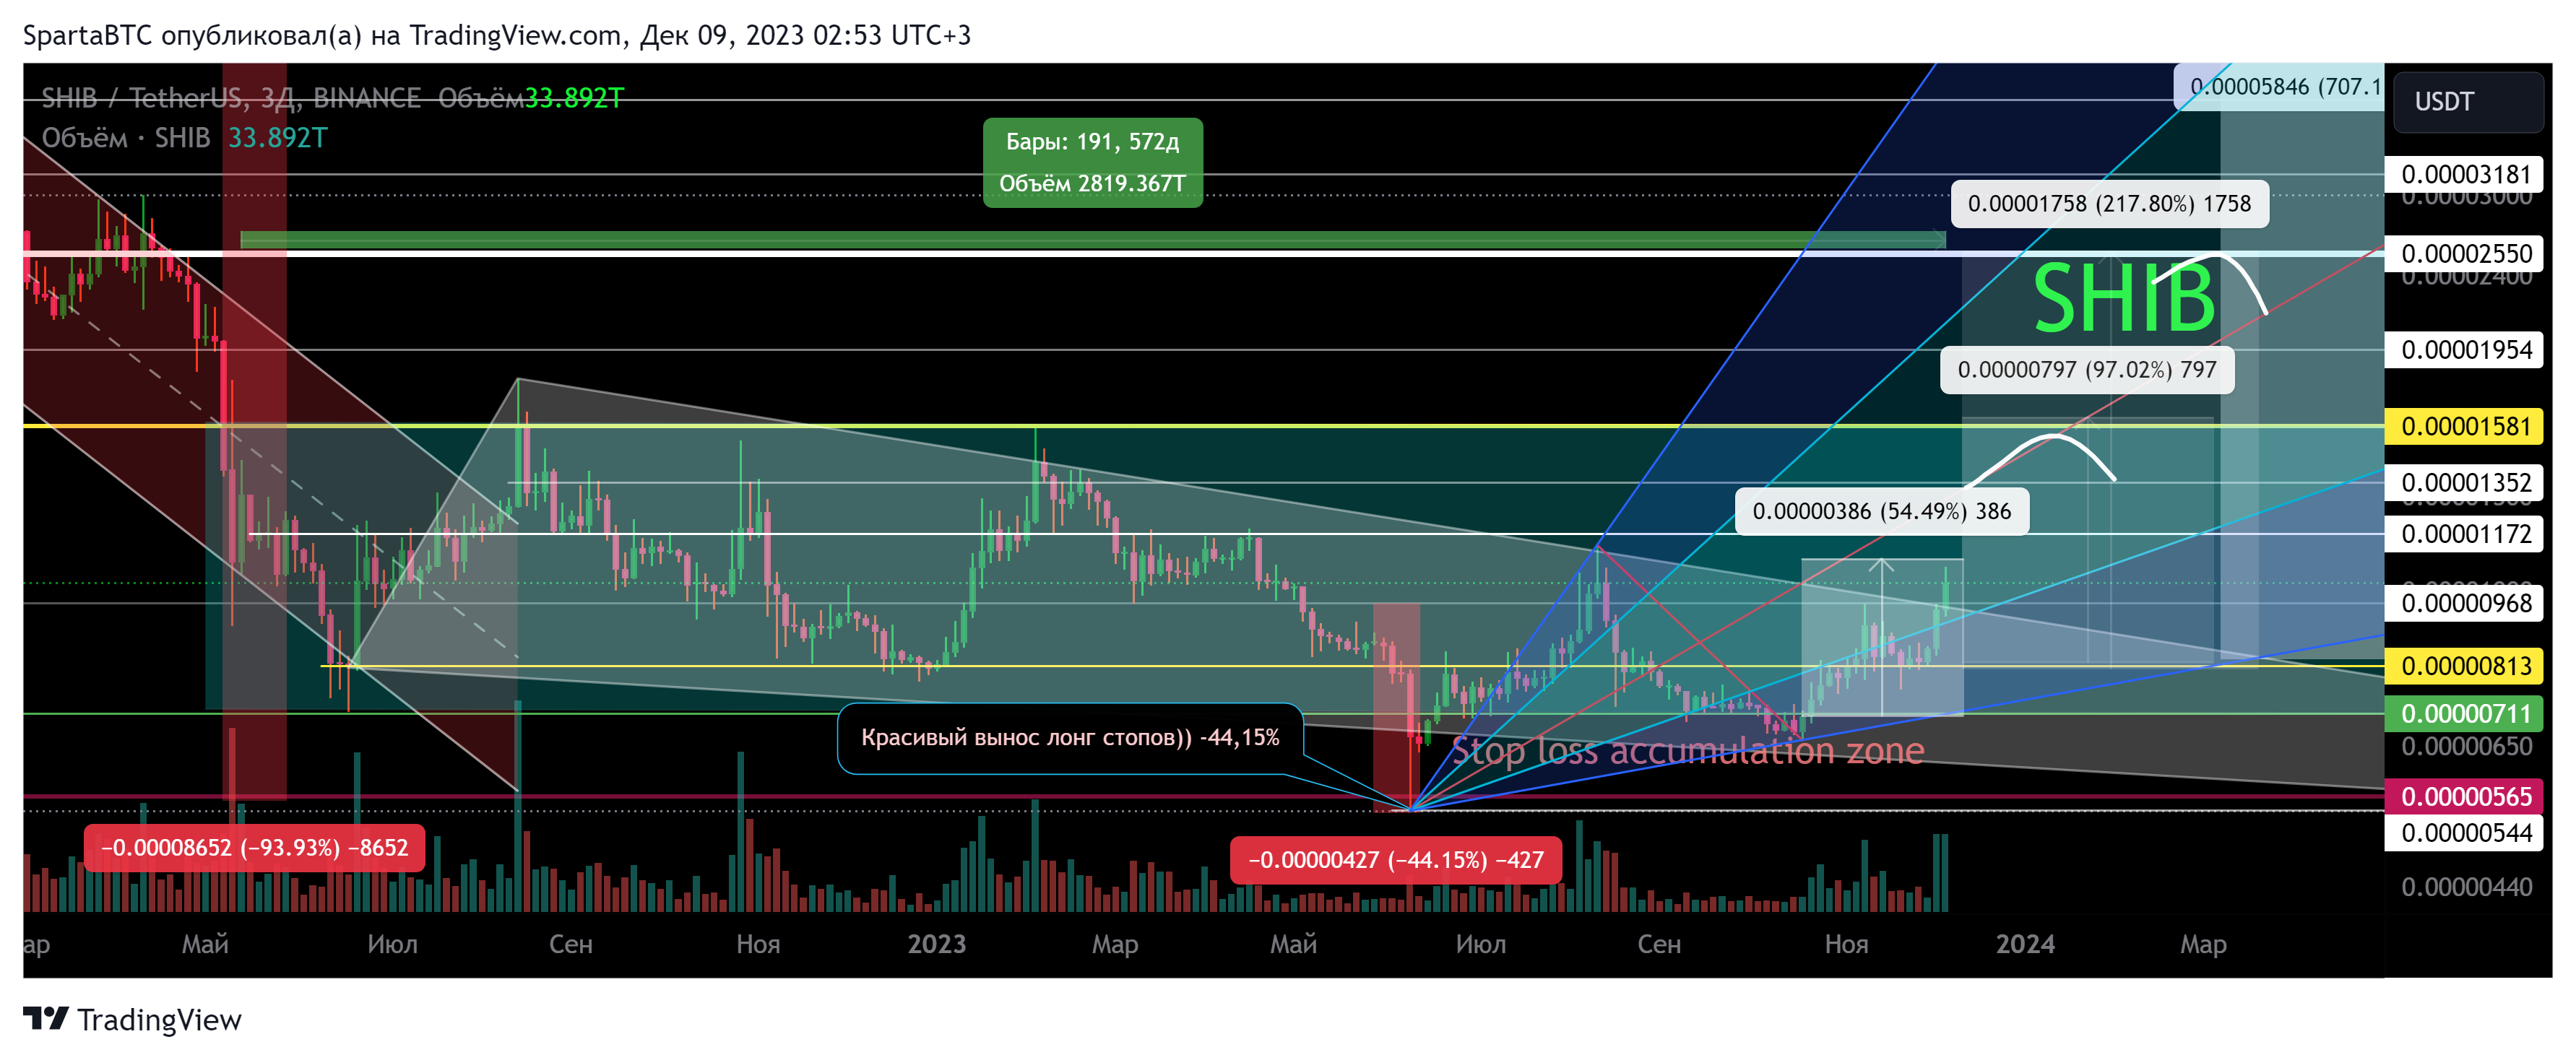This screenshot has height=1060, width=2576.
Task: Click the TradingView logo icon
Action: coord(46,1019)
